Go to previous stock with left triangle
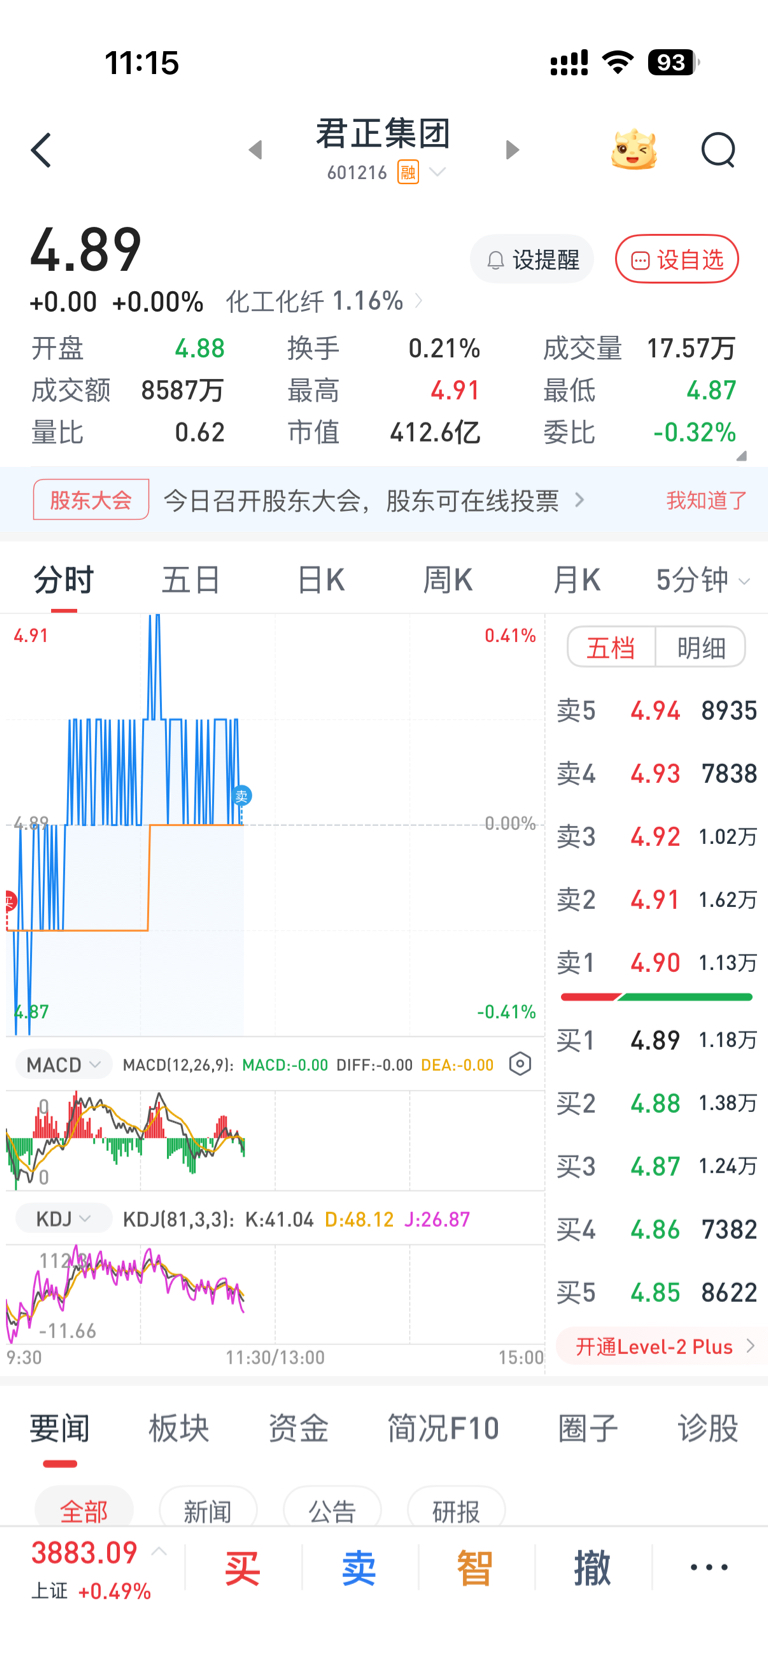The height and width of the screenshot is (1670, 768). (x=256, y=150)
